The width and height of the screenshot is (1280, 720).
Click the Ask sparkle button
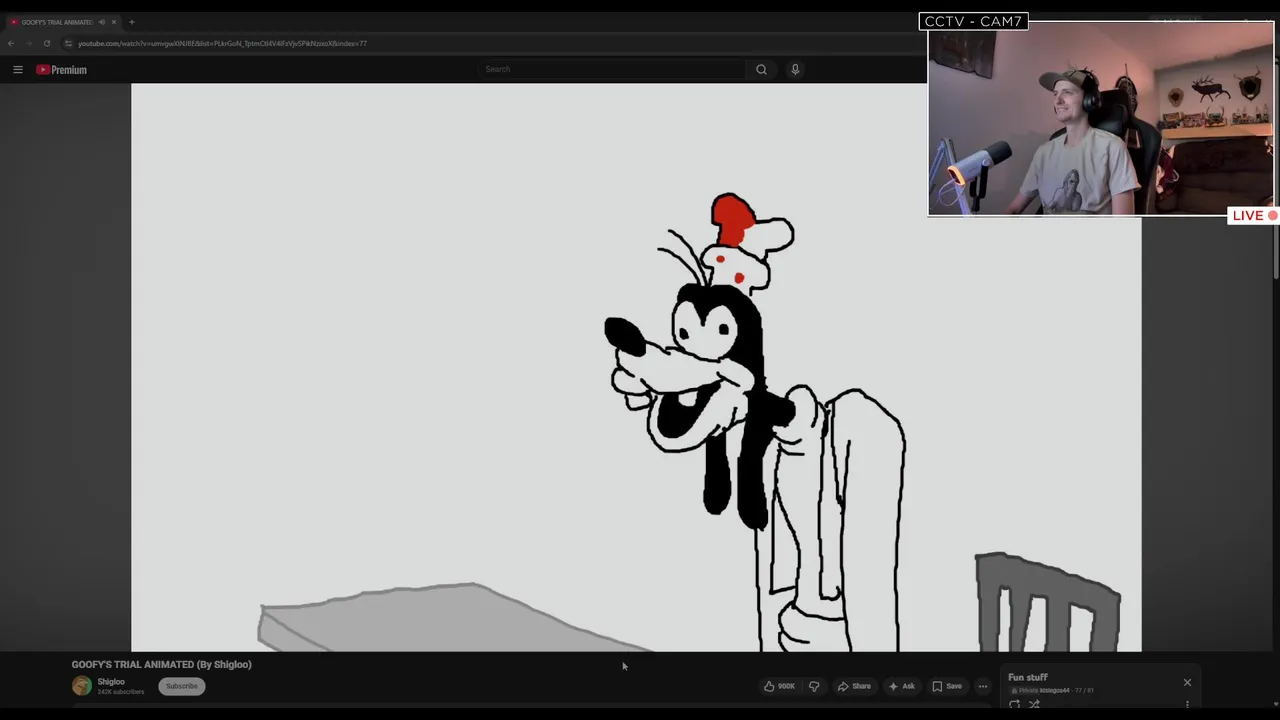pos(901,686)
